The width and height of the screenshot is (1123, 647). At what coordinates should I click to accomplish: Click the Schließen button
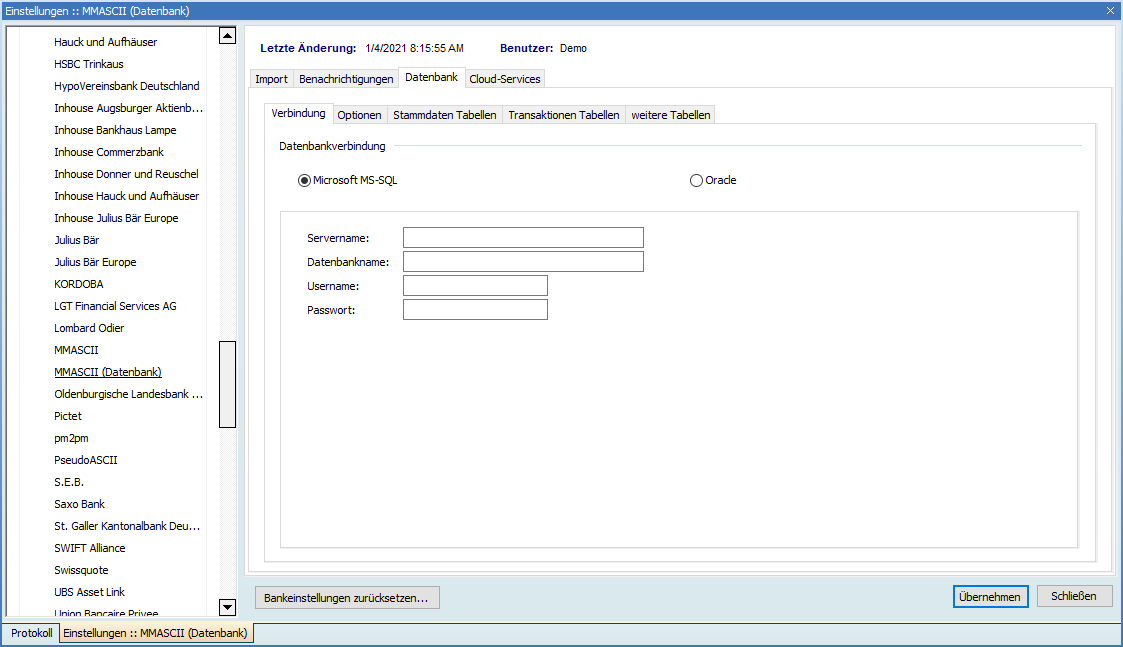[x=1074, y=596]
